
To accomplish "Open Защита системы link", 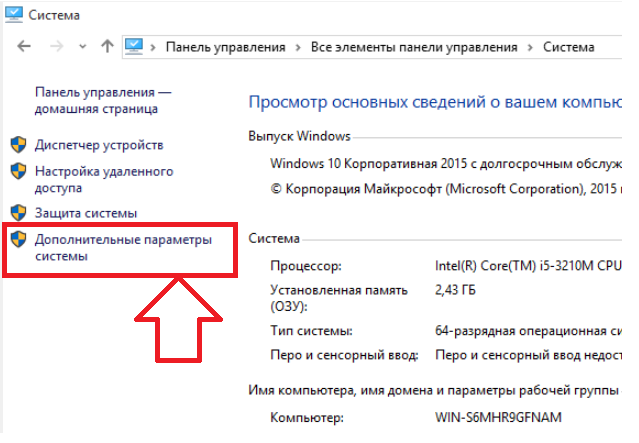I will (x=86, y=213).
